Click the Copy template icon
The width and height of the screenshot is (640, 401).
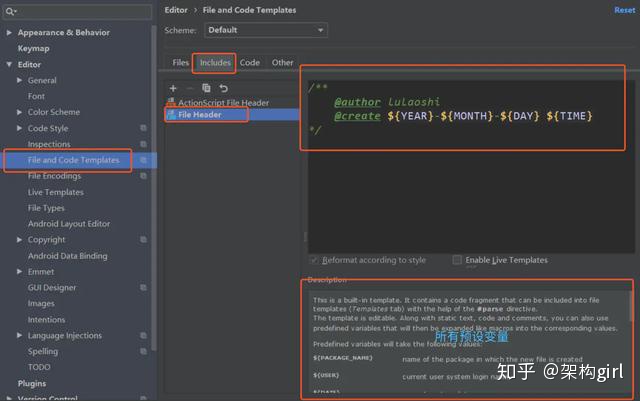tap(206, 88)
